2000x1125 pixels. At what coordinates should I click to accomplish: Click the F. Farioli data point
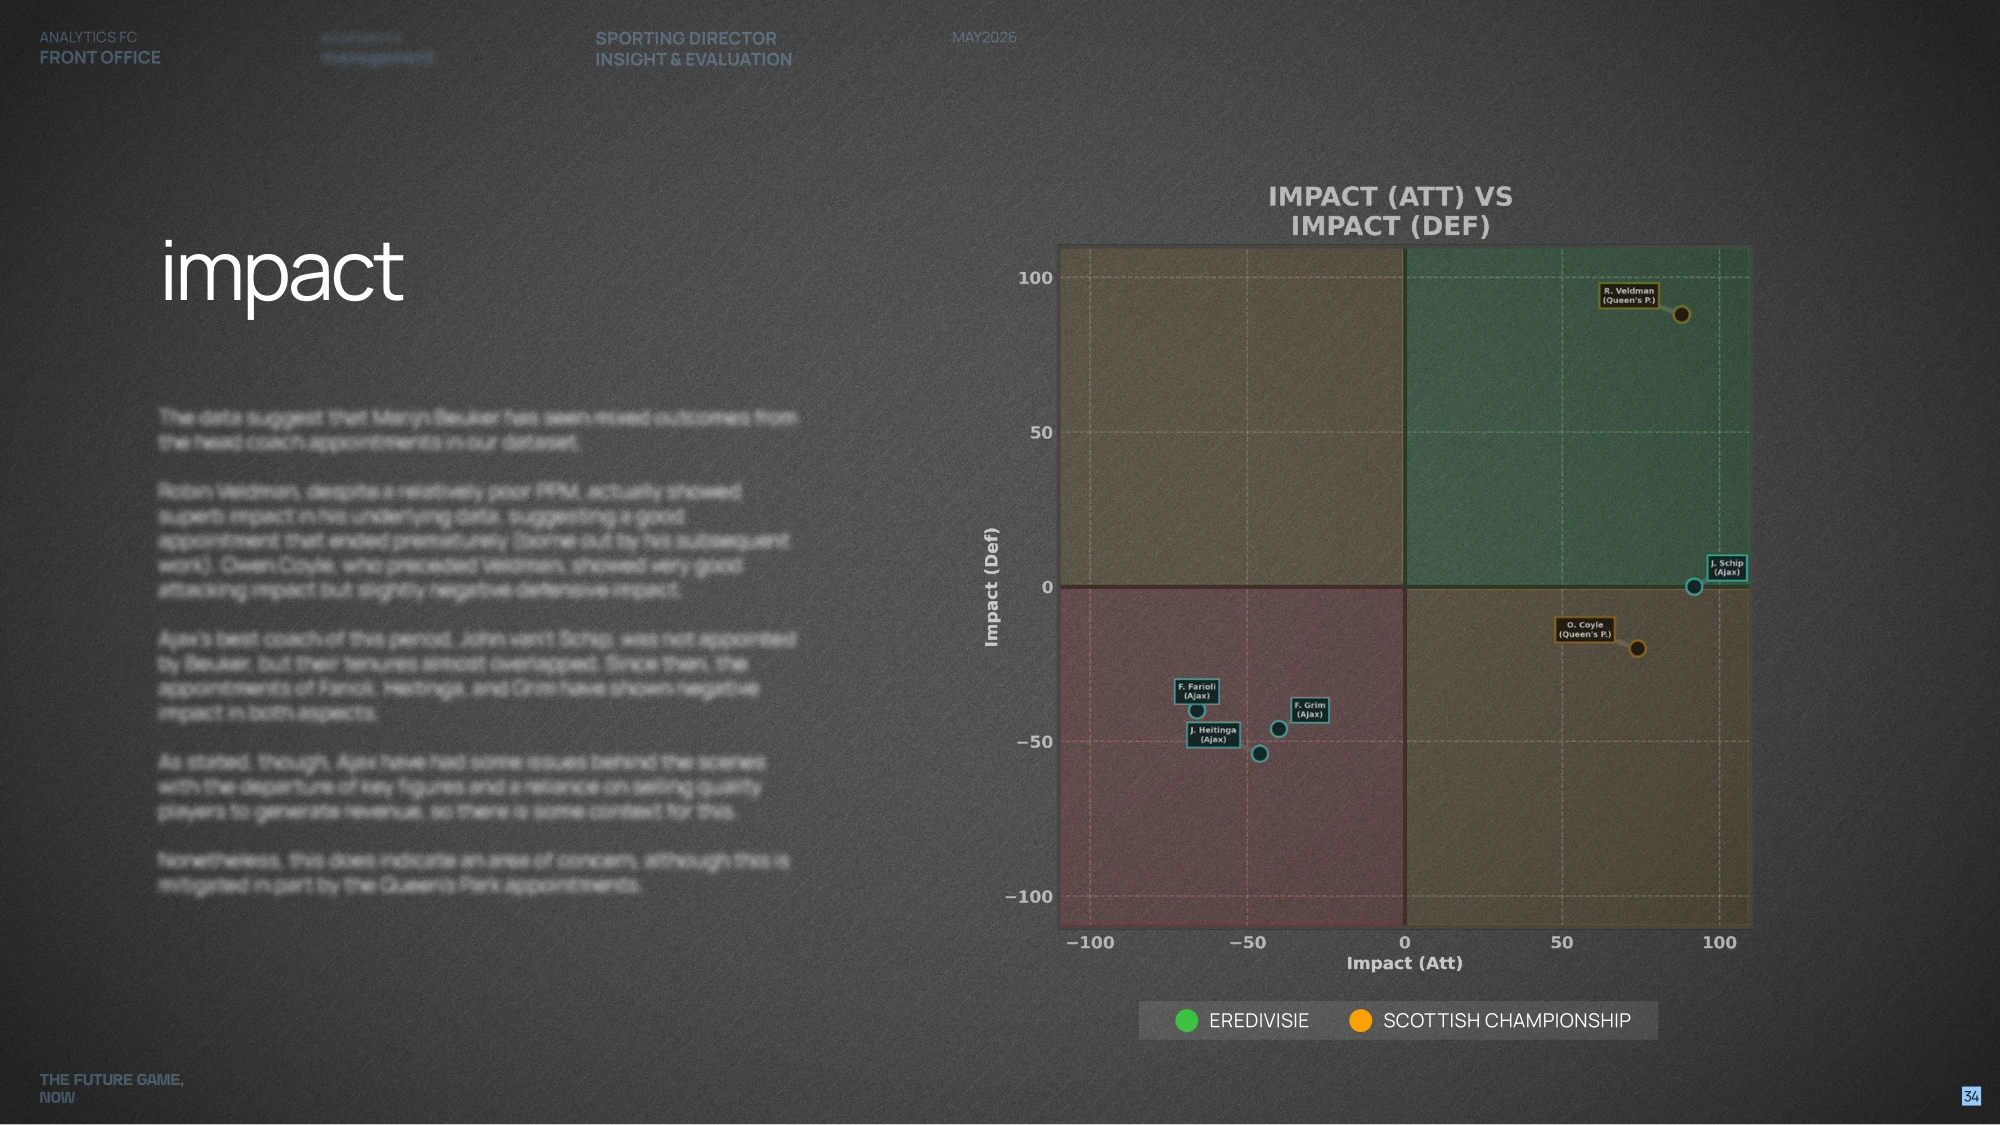pos(1196,711)
